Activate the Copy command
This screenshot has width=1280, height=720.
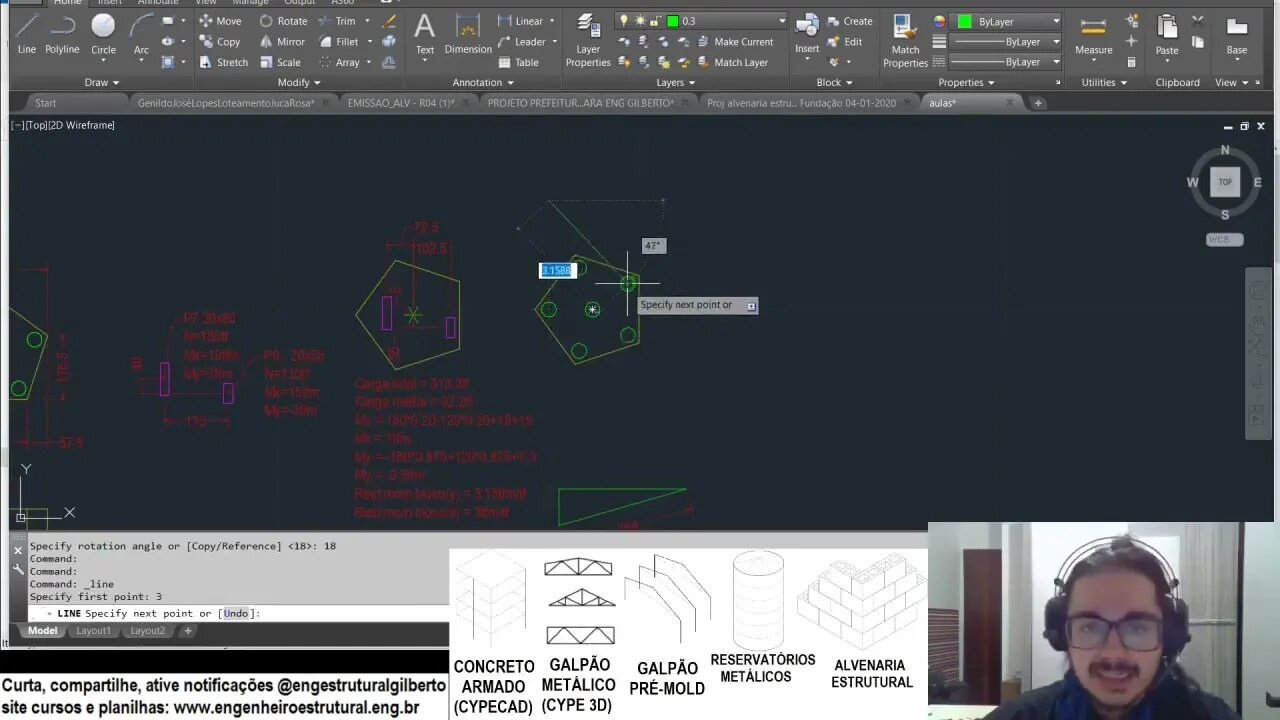point(219,42)
